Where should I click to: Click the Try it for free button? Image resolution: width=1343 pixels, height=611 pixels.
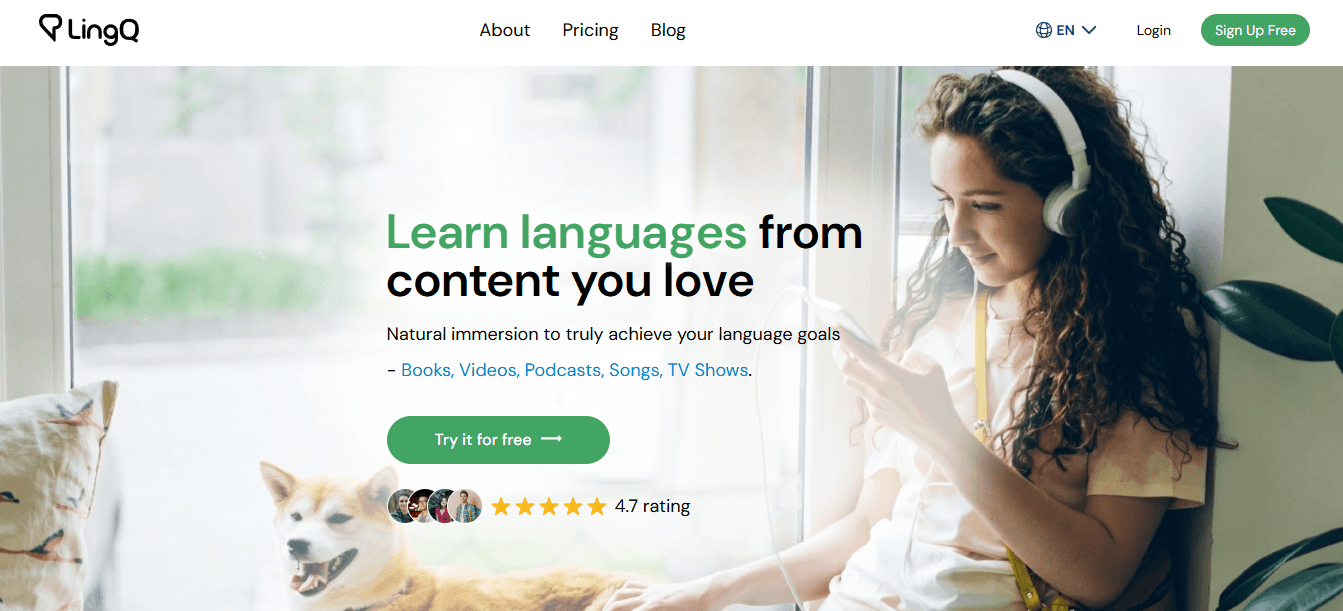[498, 440]
